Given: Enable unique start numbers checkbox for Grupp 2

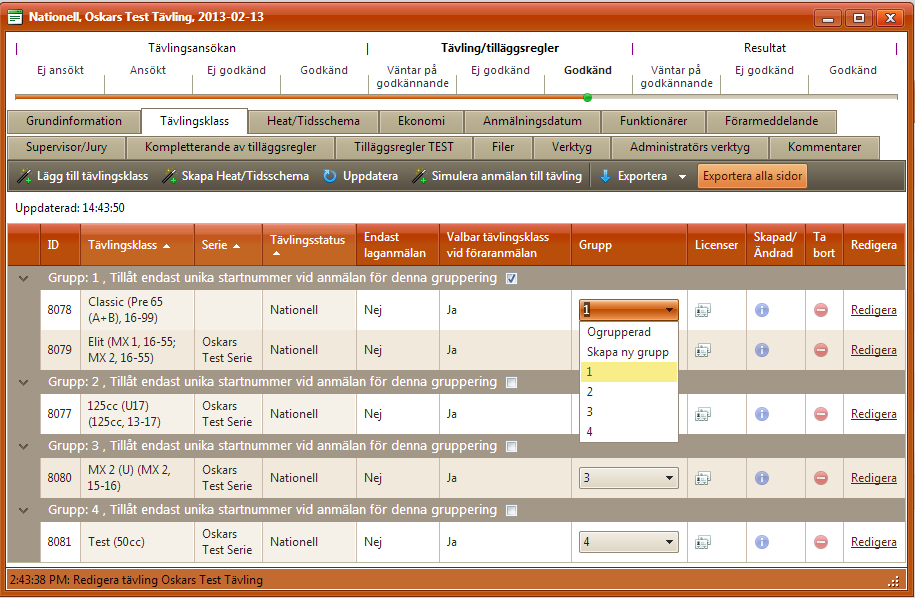Looking at the screenshot, I should 512,383.
